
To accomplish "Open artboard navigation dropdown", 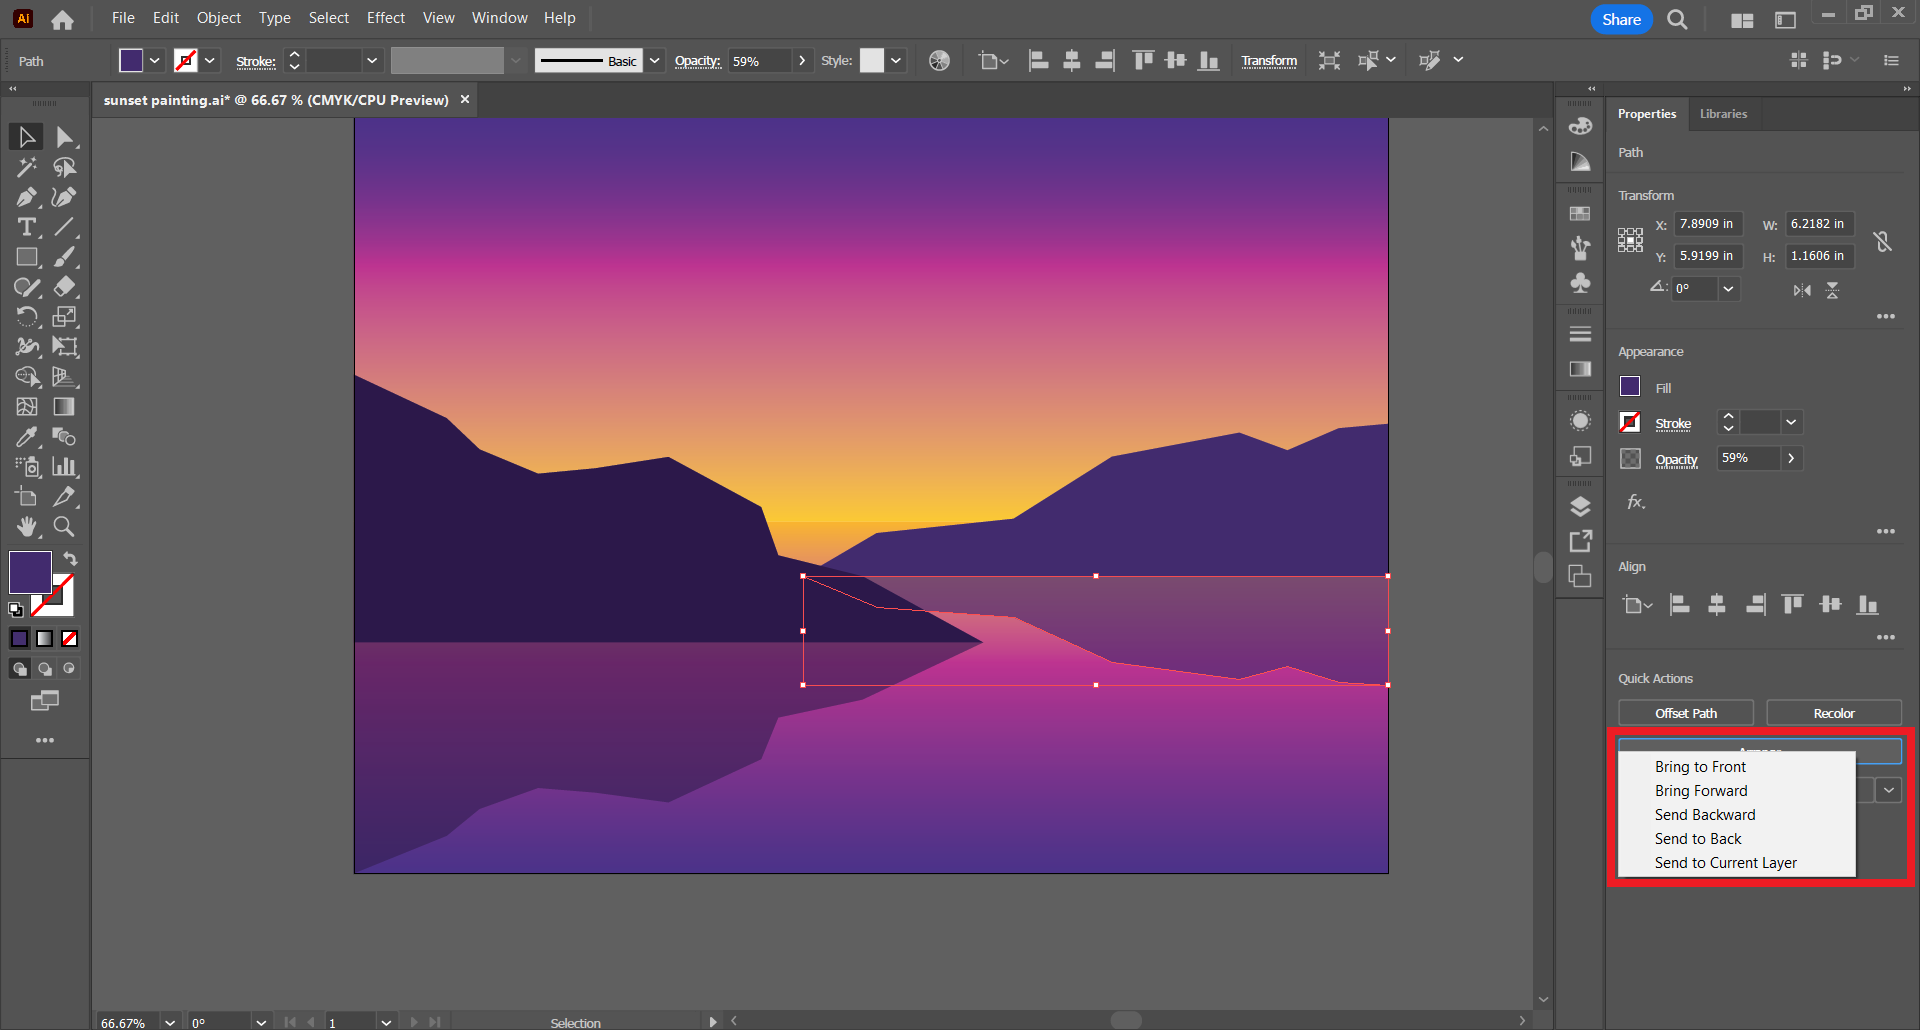I will pos(386,1022).
